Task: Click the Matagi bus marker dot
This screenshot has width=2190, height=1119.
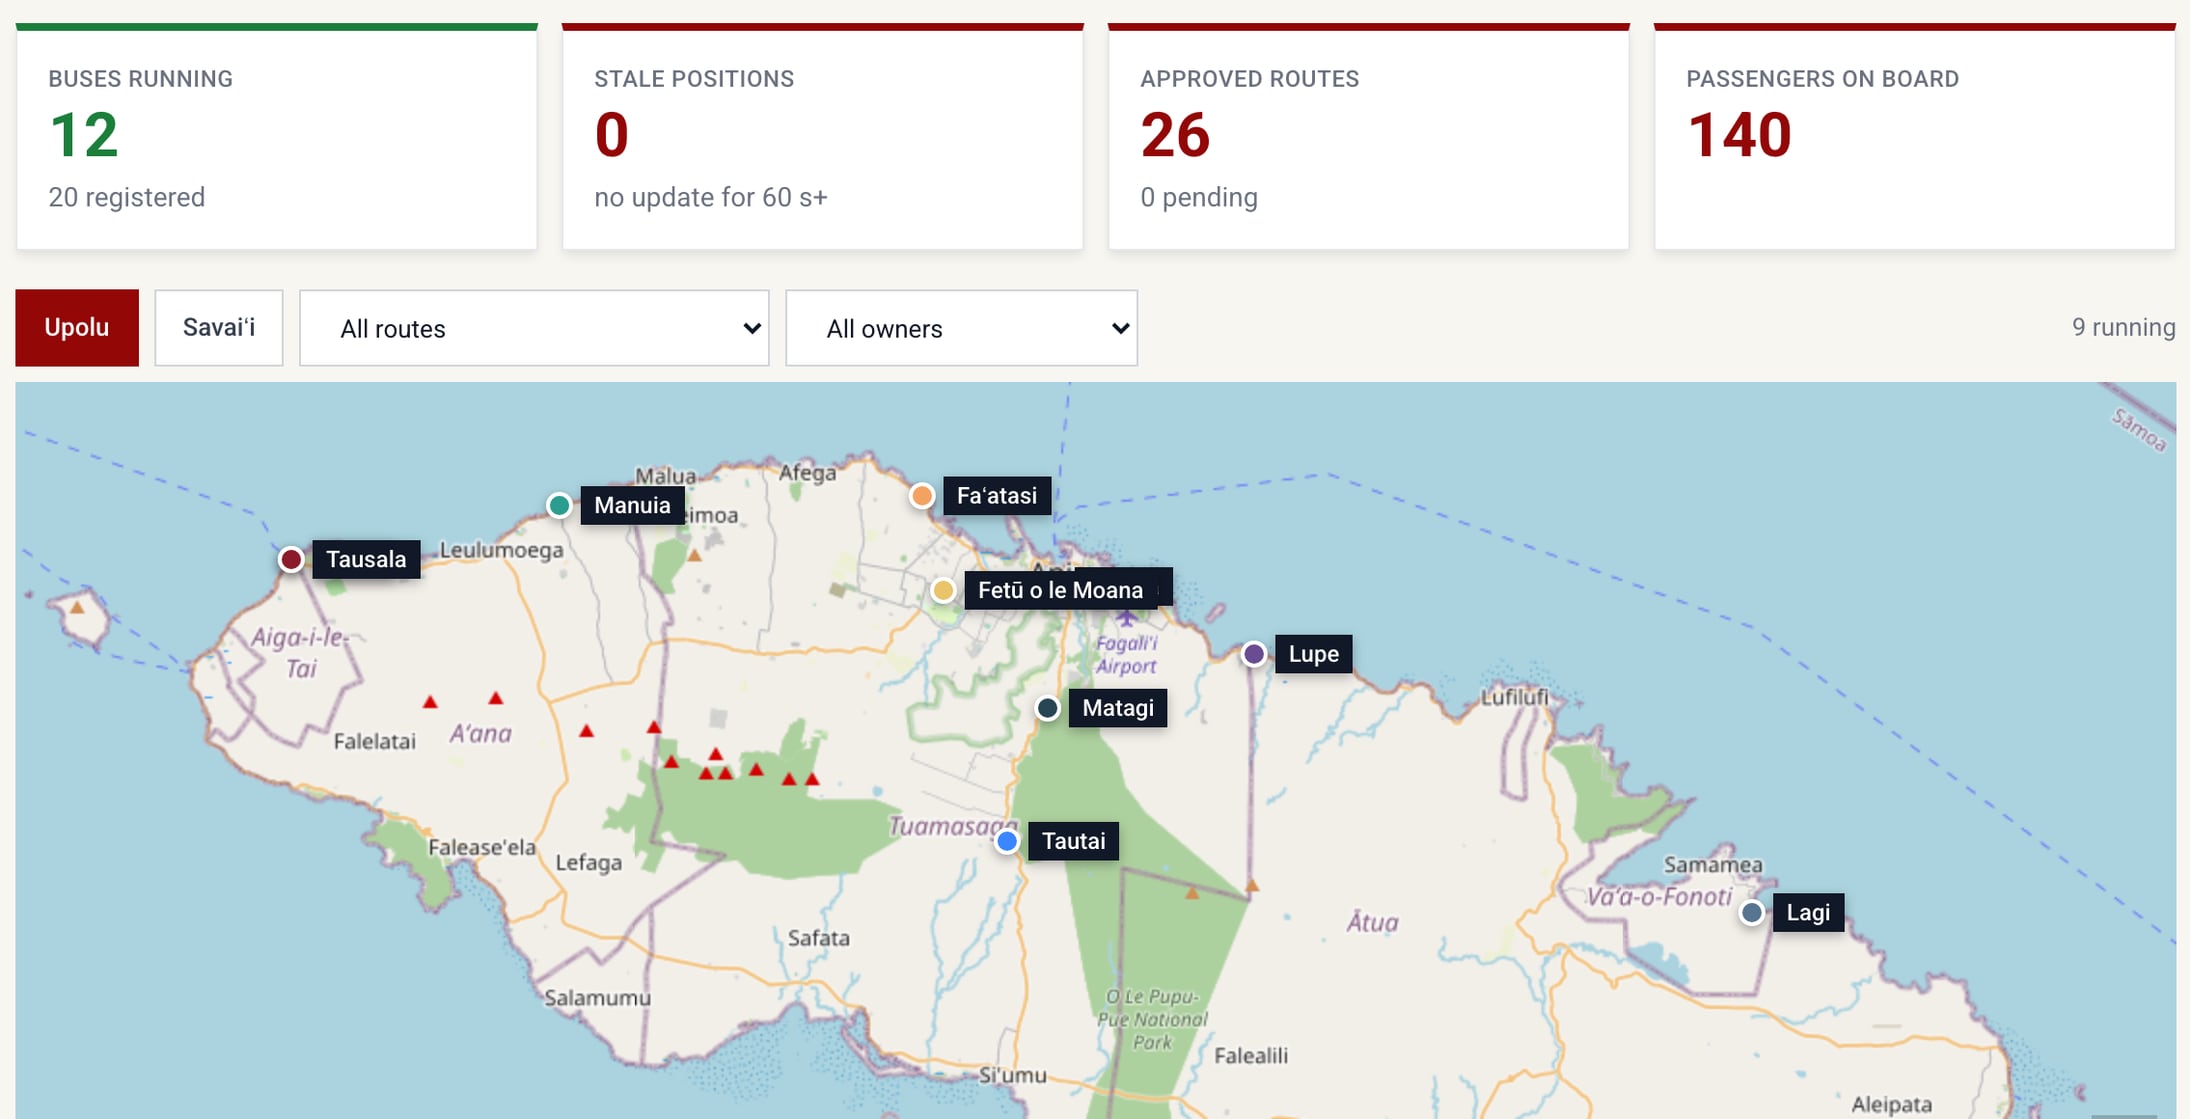Action: (1047, 708)
